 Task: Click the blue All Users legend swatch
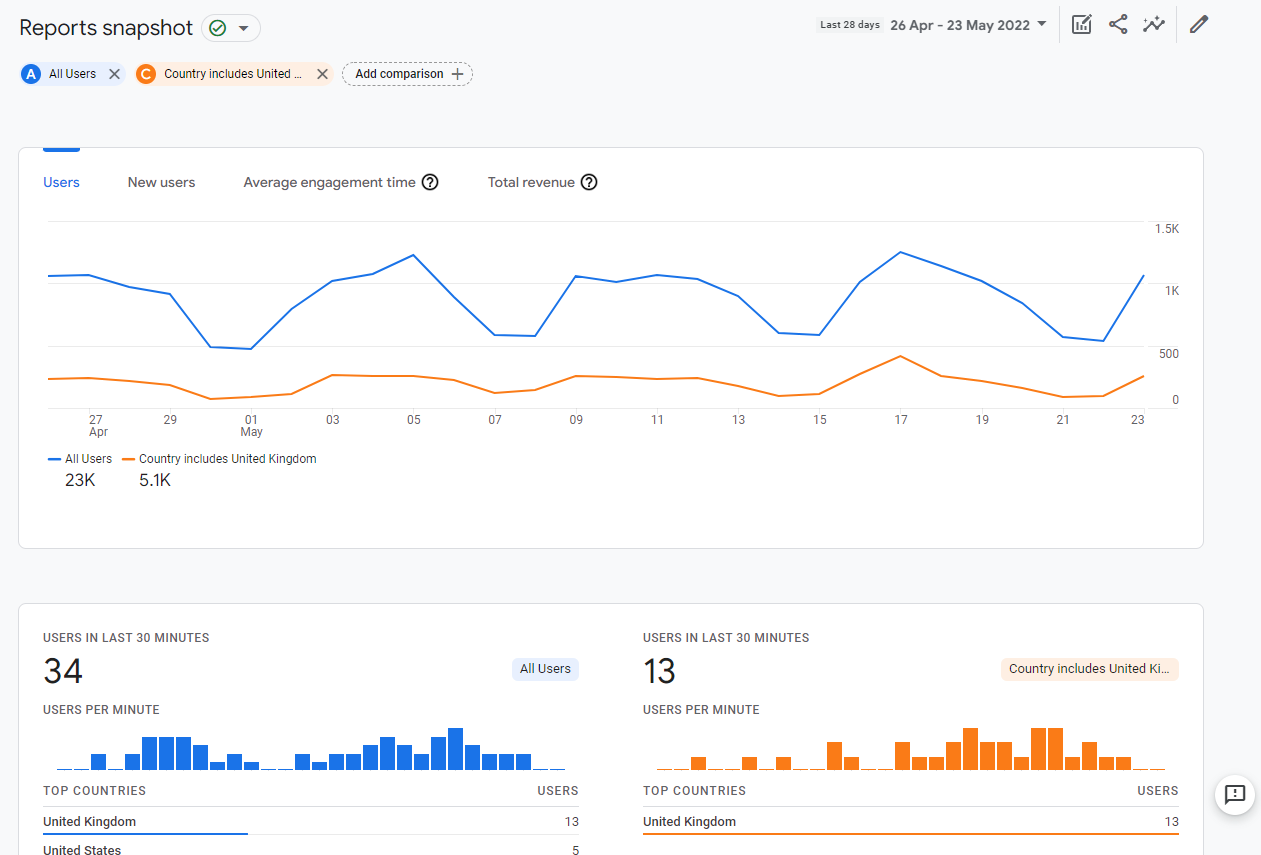(x=55, y=459)
